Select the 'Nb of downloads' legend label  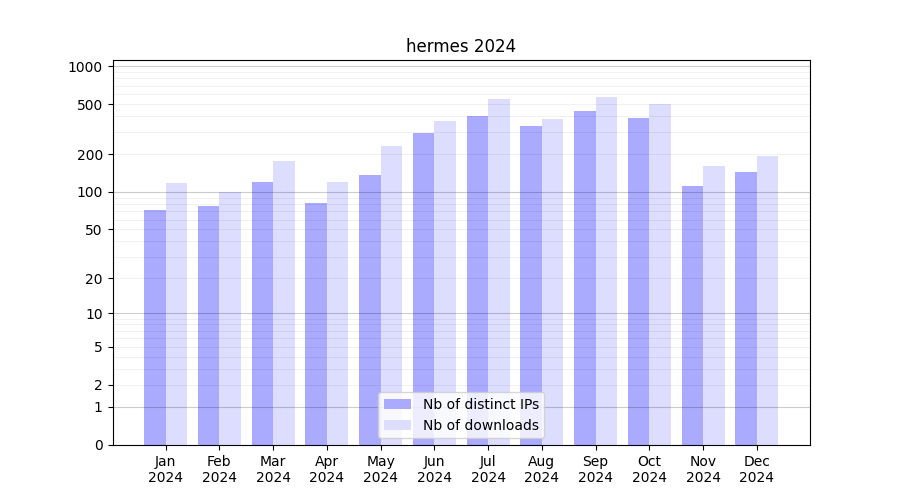pyautogui.click(x=480, y=425)
